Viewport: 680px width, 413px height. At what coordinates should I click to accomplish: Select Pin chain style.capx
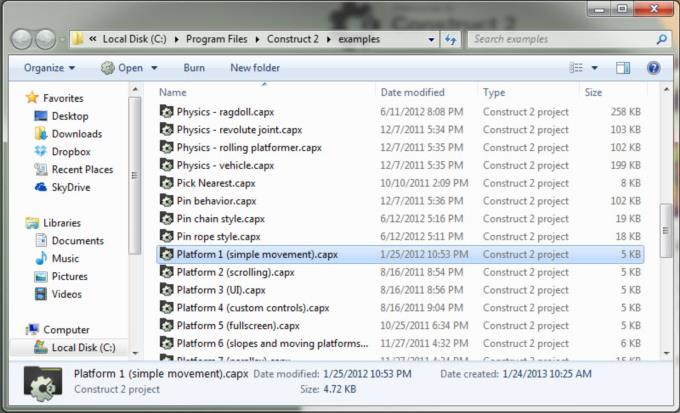coord(220,219)
